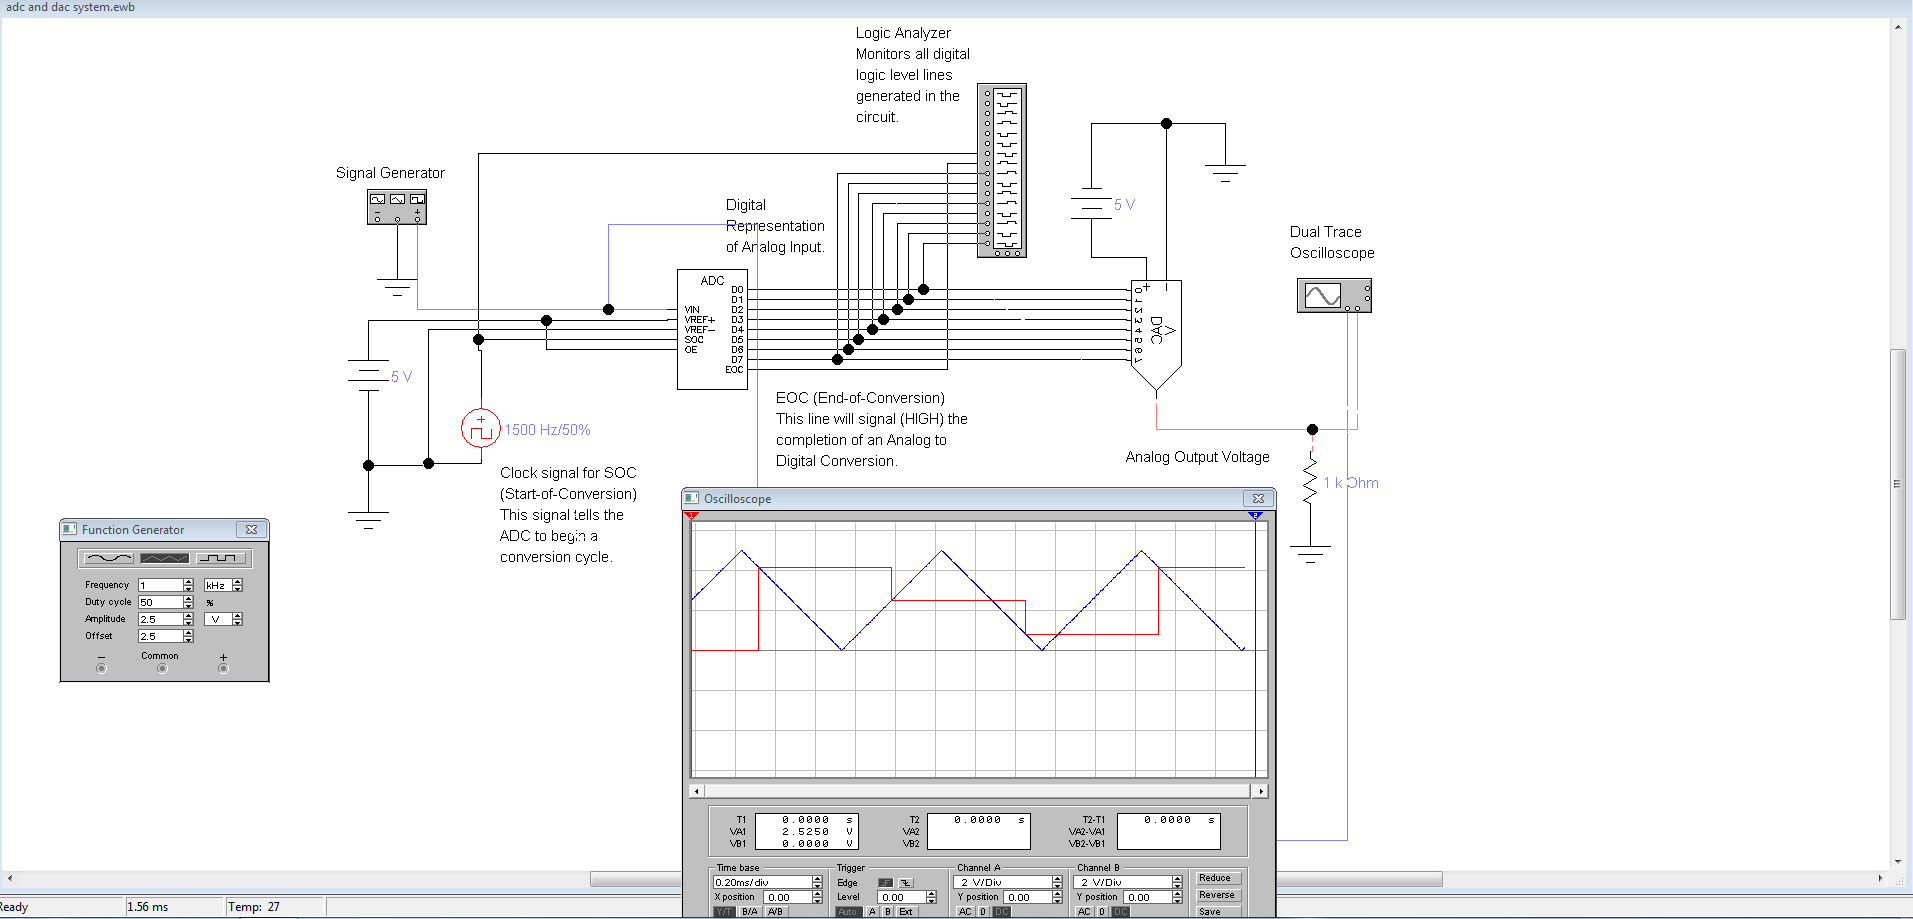
Task: Select the left 5 V battery
Action: pos(368,376)
